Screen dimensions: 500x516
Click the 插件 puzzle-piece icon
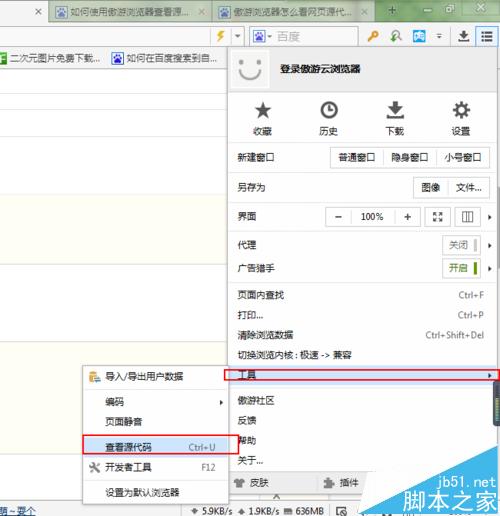click(x=329, y=482)
